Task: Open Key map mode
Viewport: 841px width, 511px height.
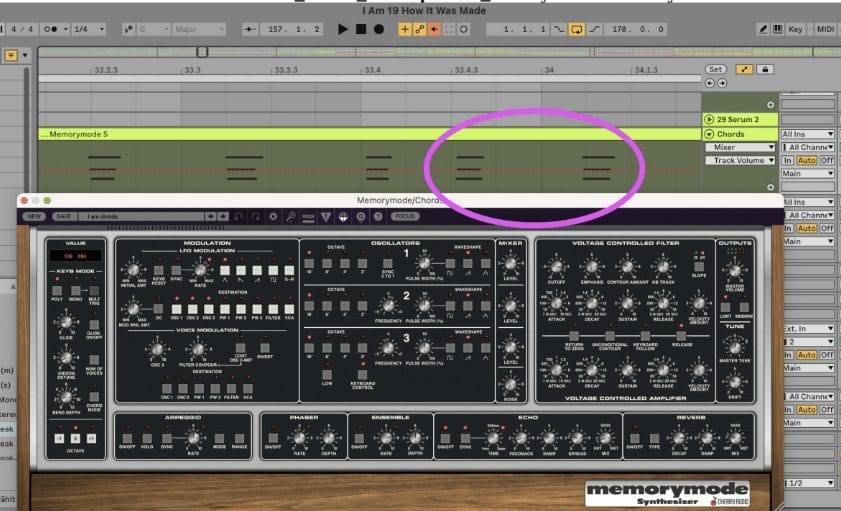Action: coord(795,29)
